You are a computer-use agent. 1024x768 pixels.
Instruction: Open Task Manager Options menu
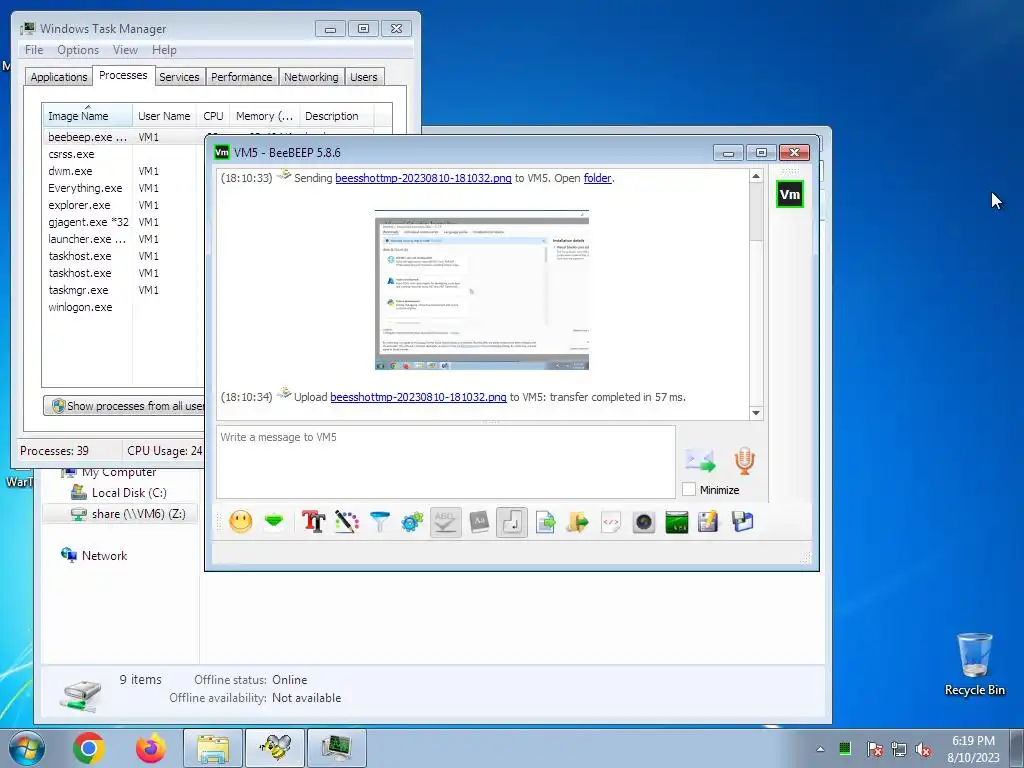tap(78, 50)
